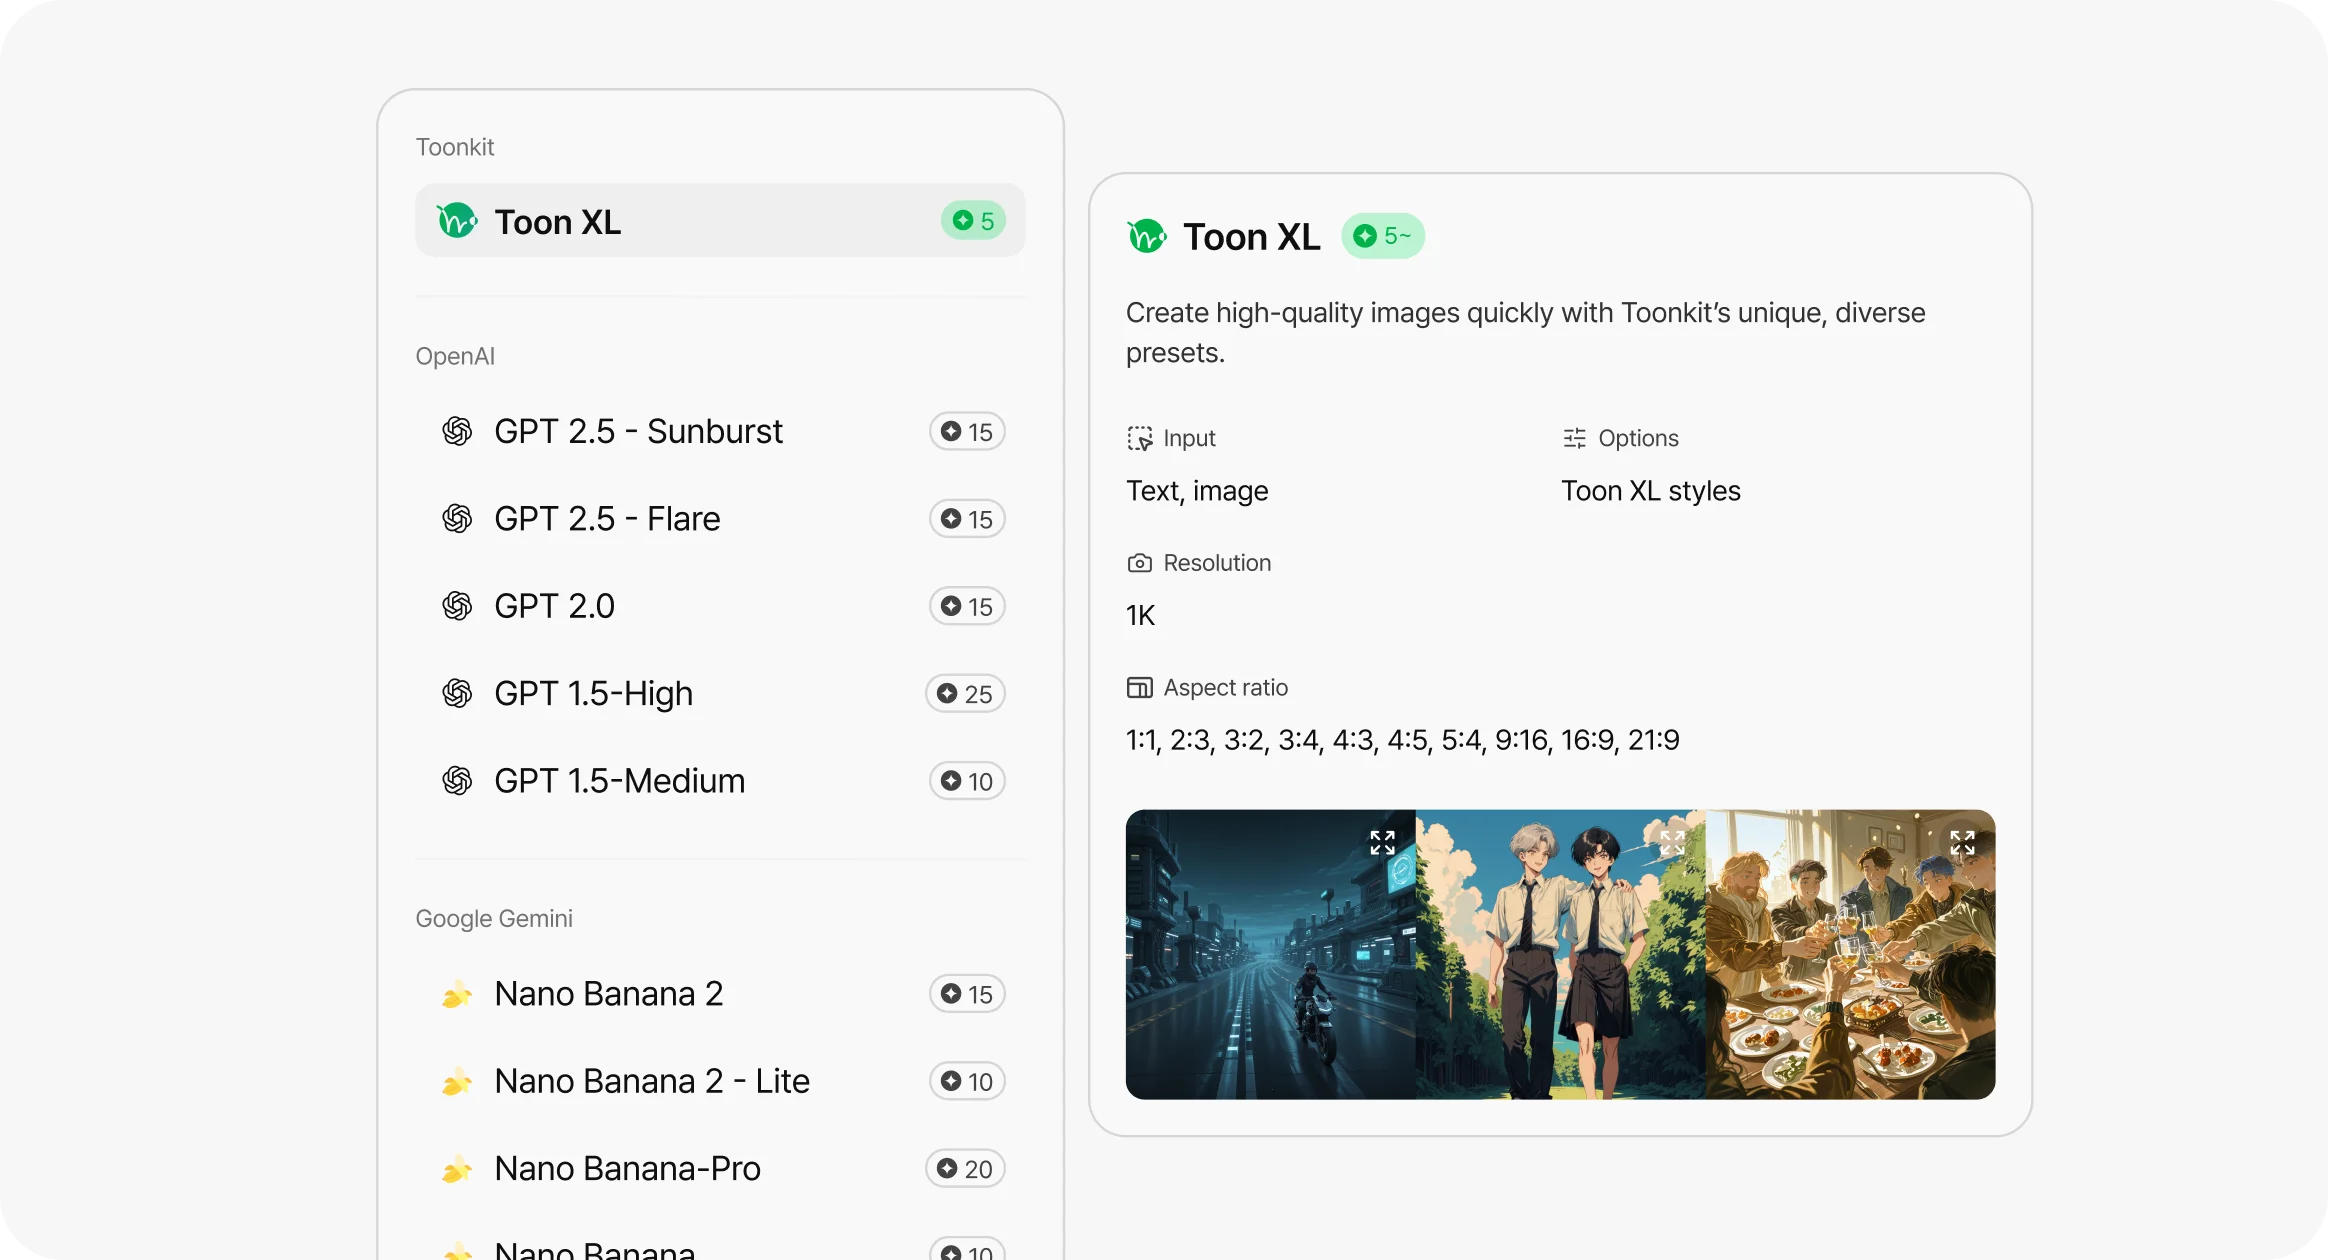Click the Toon XL logo in detail card
This screenshot has height=1260, width=2328.
click(x=1147, y=236)
